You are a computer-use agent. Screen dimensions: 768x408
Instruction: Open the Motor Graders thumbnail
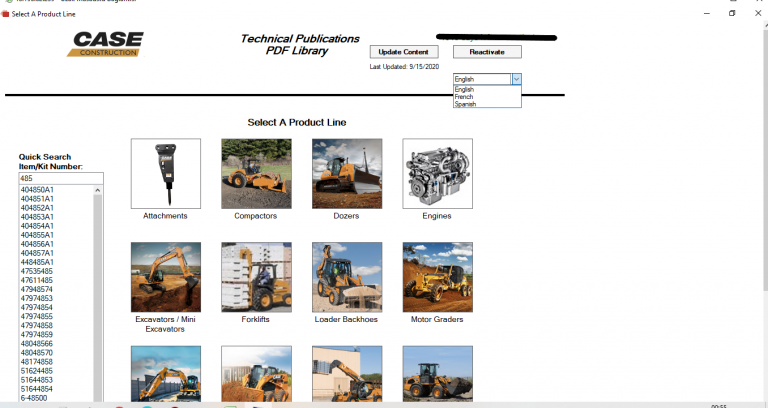pyautogui.click(x=437, y=277)
